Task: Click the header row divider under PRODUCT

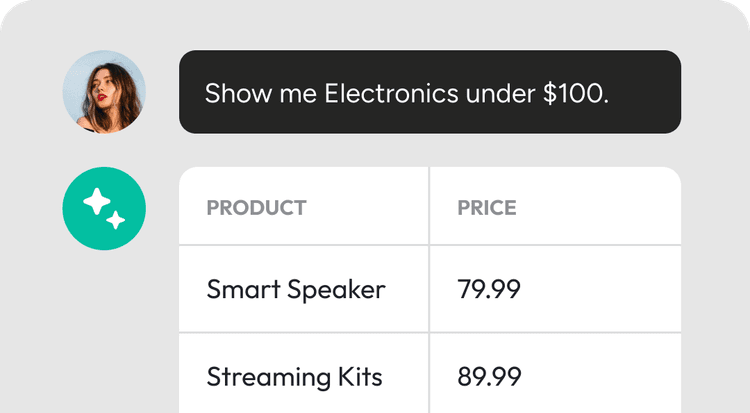Action: 304,245
